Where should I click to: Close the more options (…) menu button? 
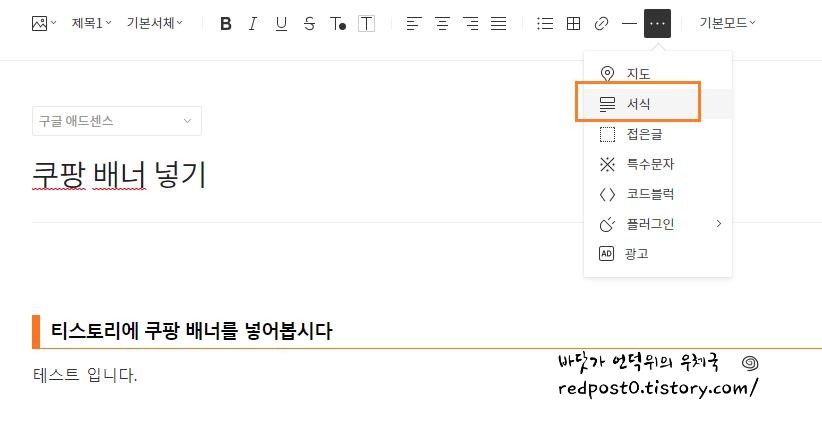tap(657, 24)
